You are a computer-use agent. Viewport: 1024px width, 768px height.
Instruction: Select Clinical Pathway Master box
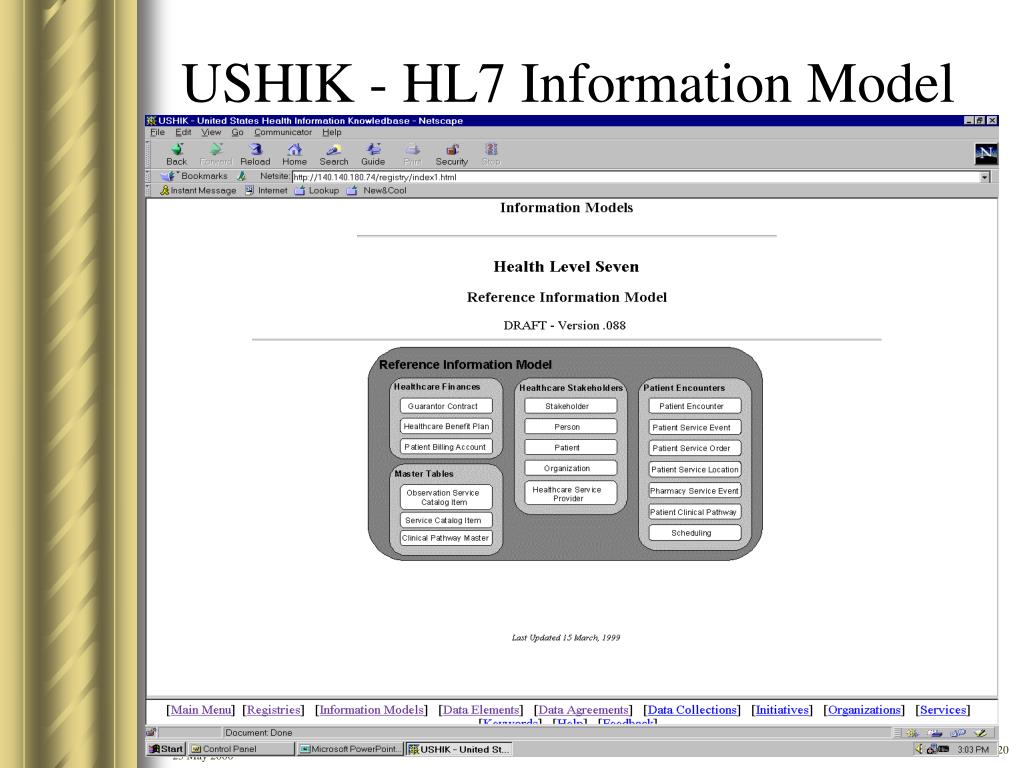[x=446, y=538]
